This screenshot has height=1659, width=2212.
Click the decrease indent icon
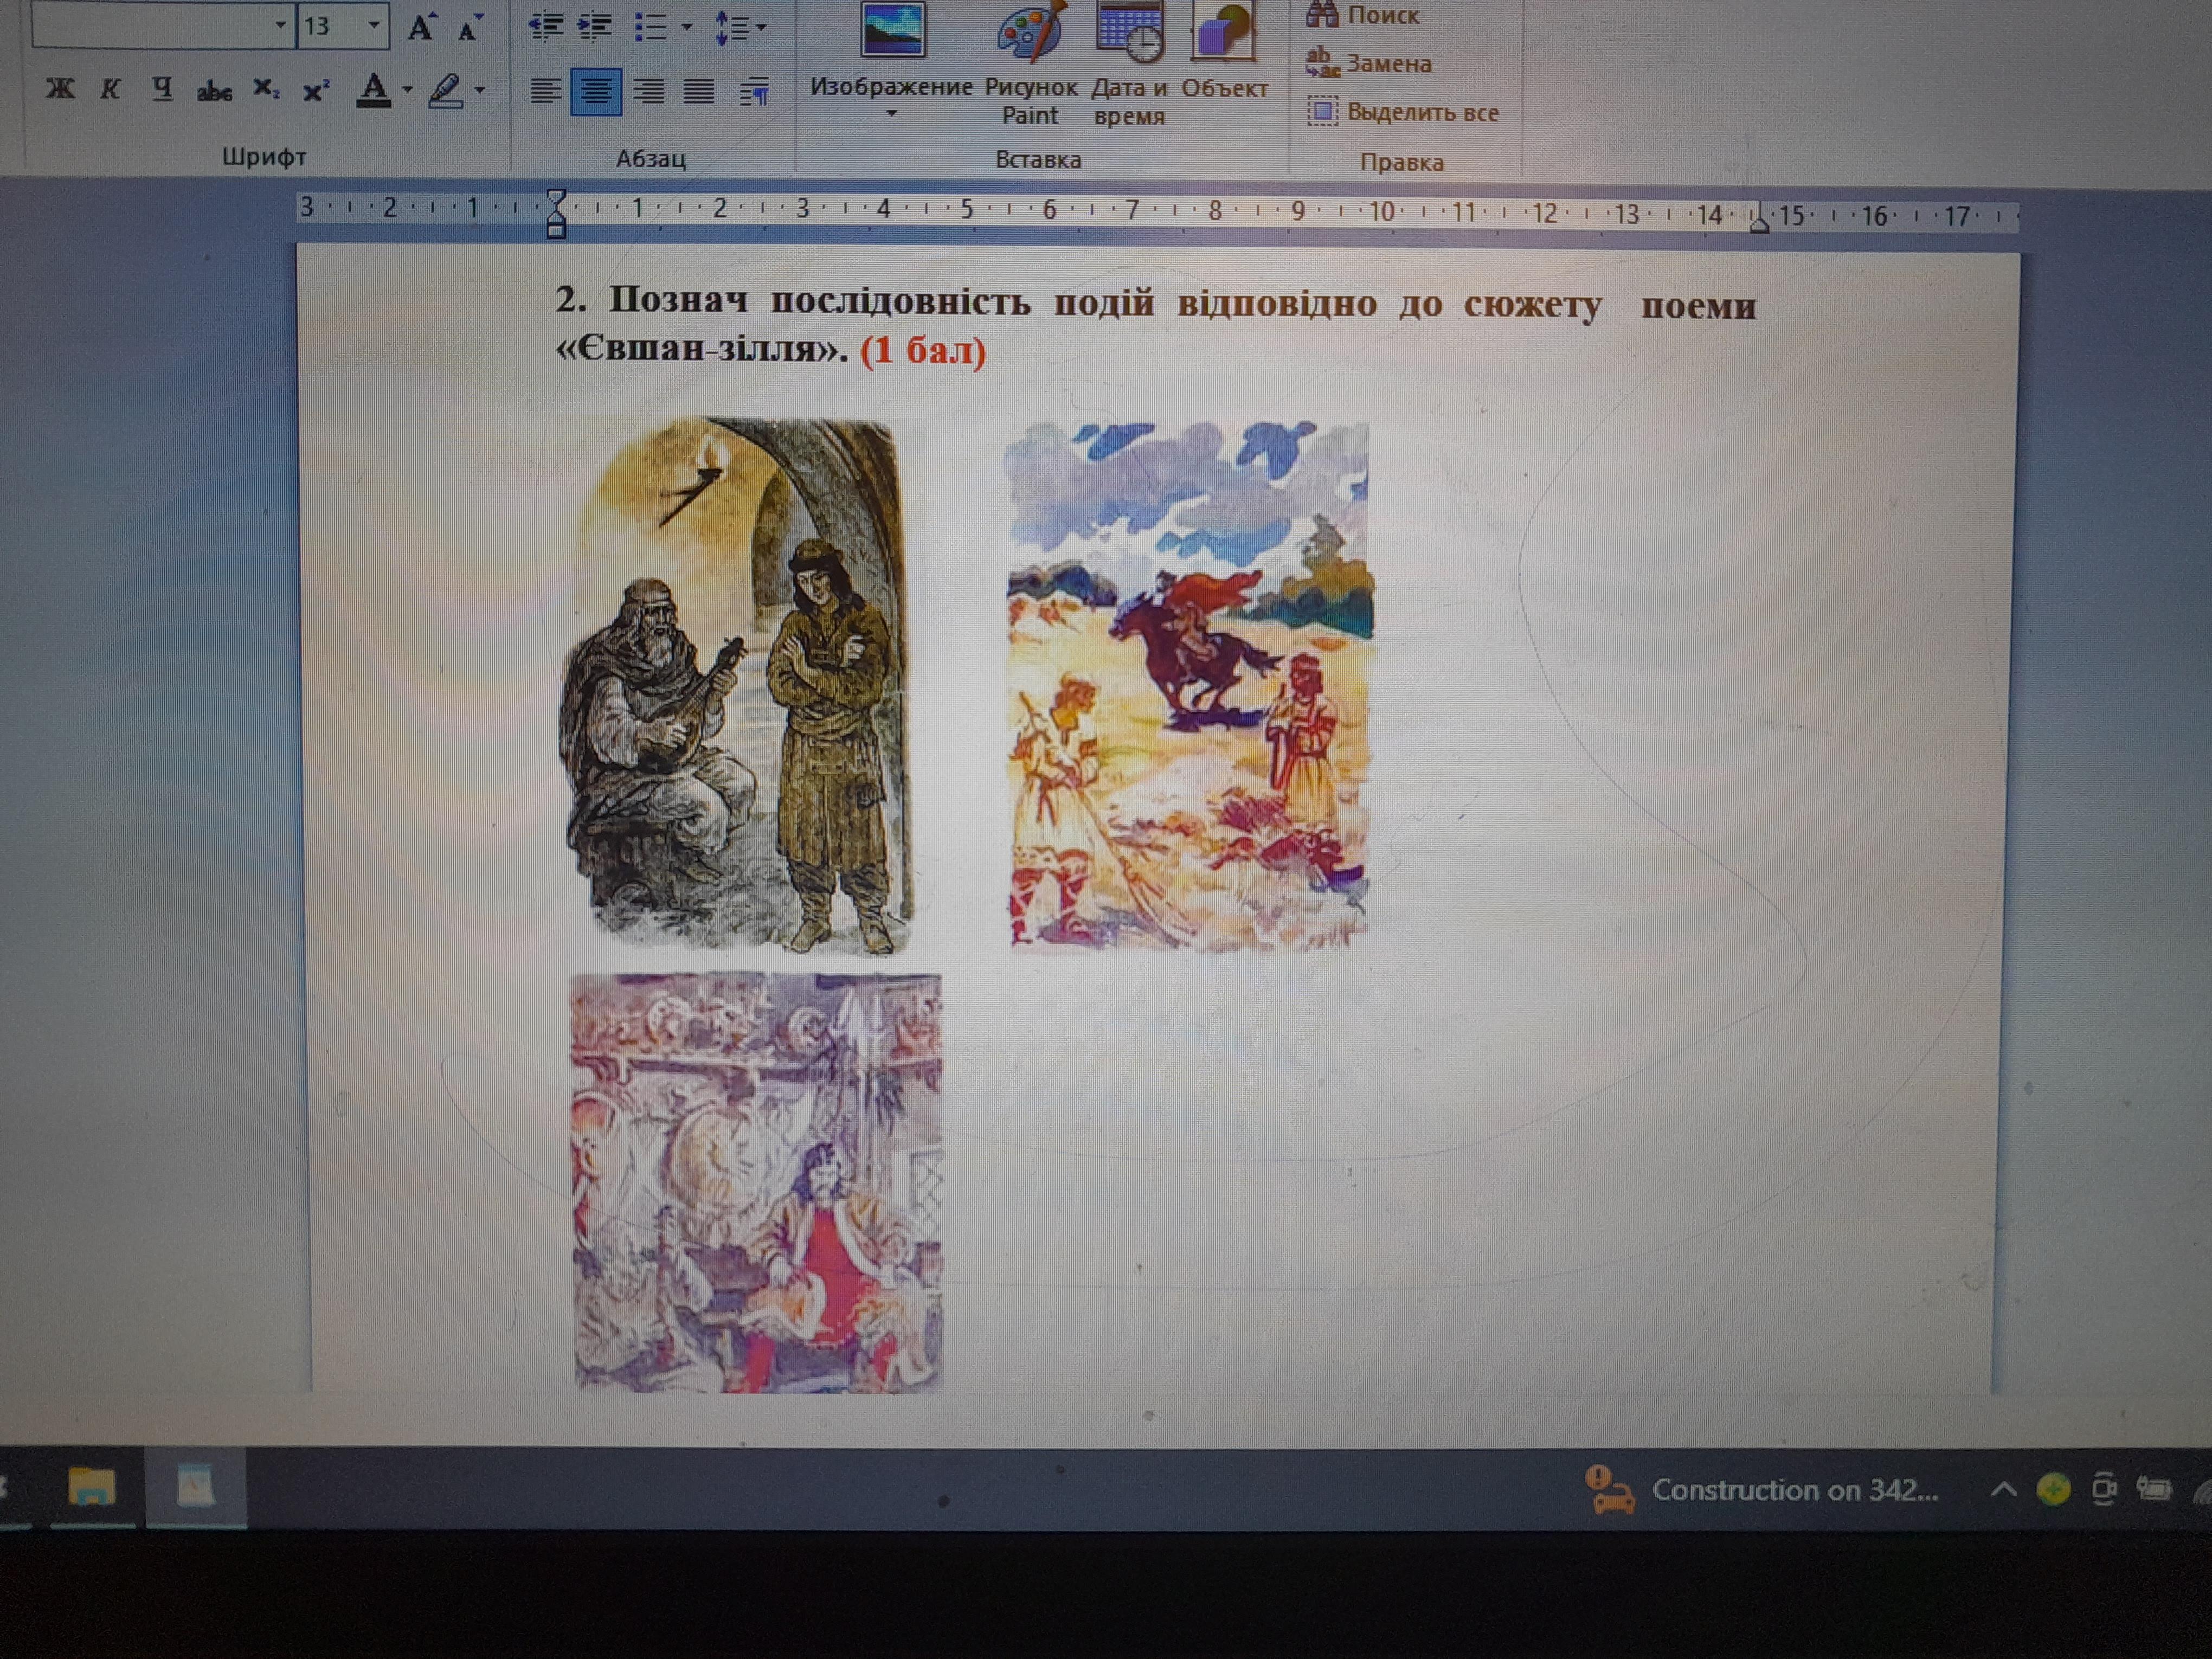click(546, 27)
